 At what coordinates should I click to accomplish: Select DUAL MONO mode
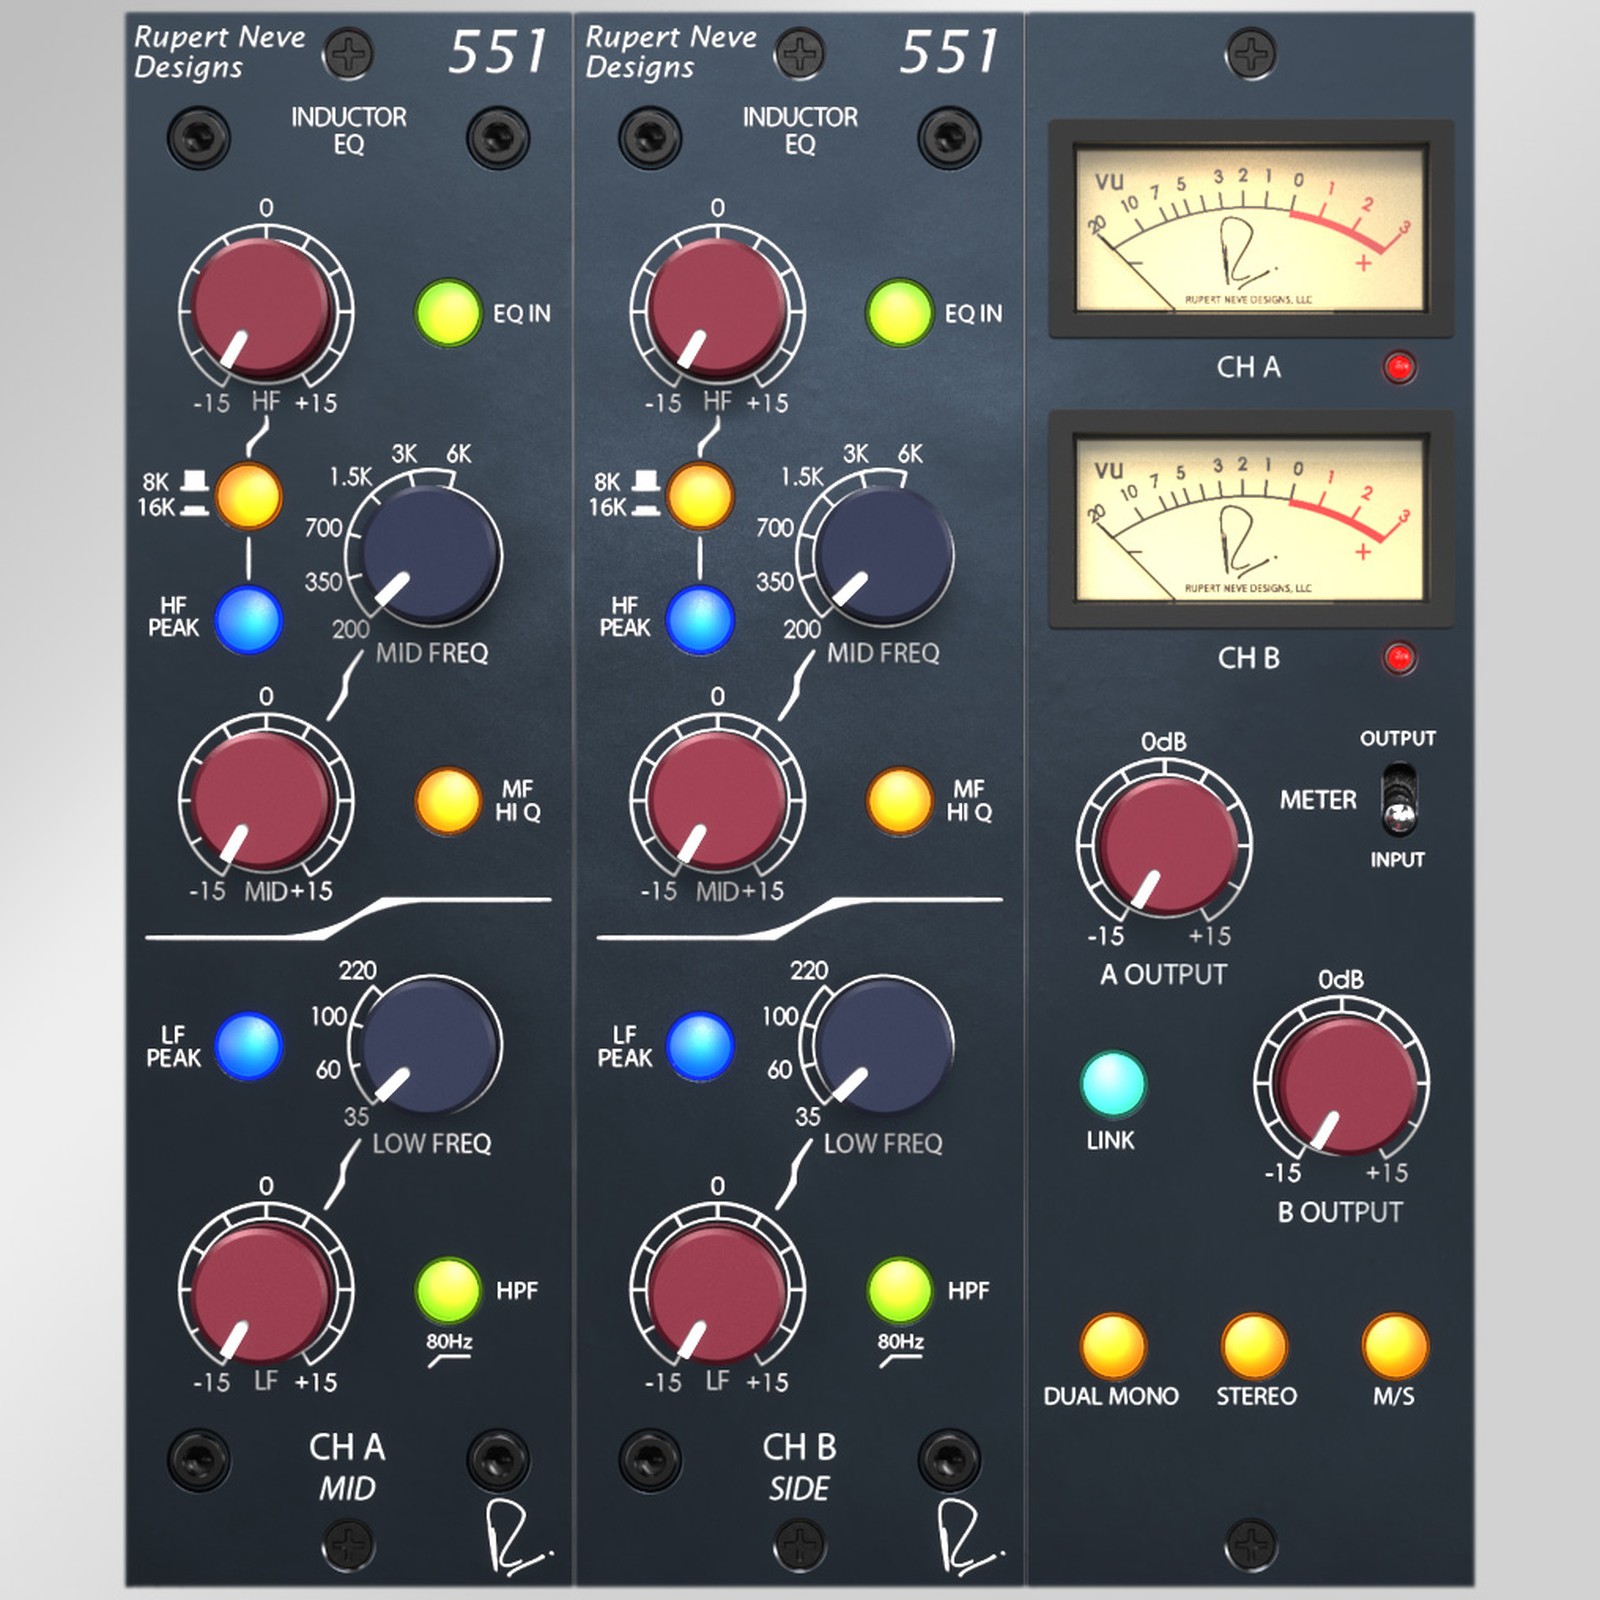click(x=1112, y=1346)
